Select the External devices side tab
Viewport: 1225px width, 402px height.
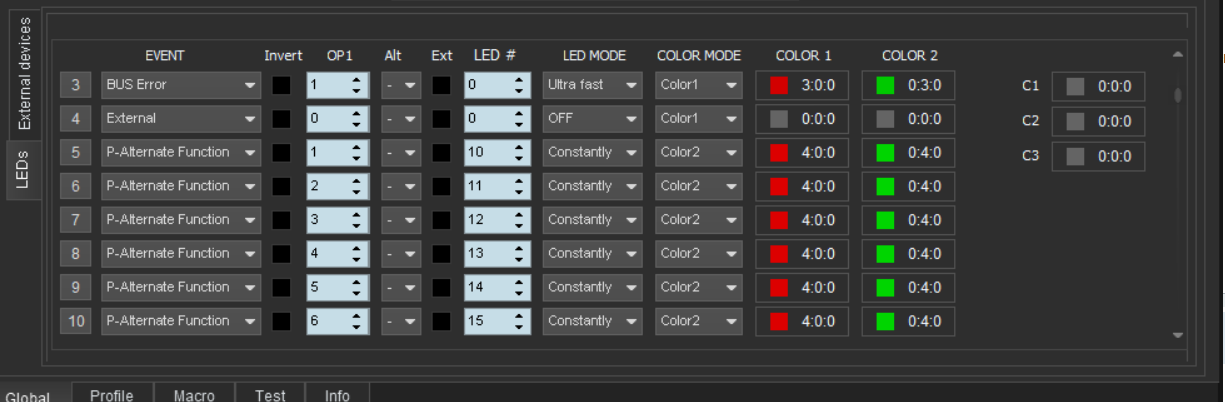click(25, 75)
